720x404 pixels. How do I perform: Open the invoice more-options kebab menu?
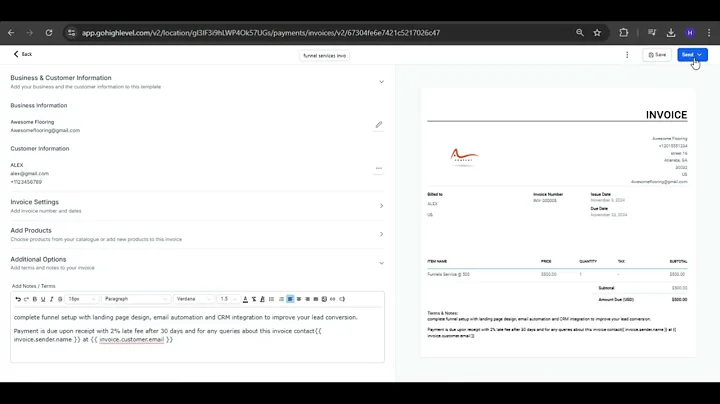click(627, 55)
